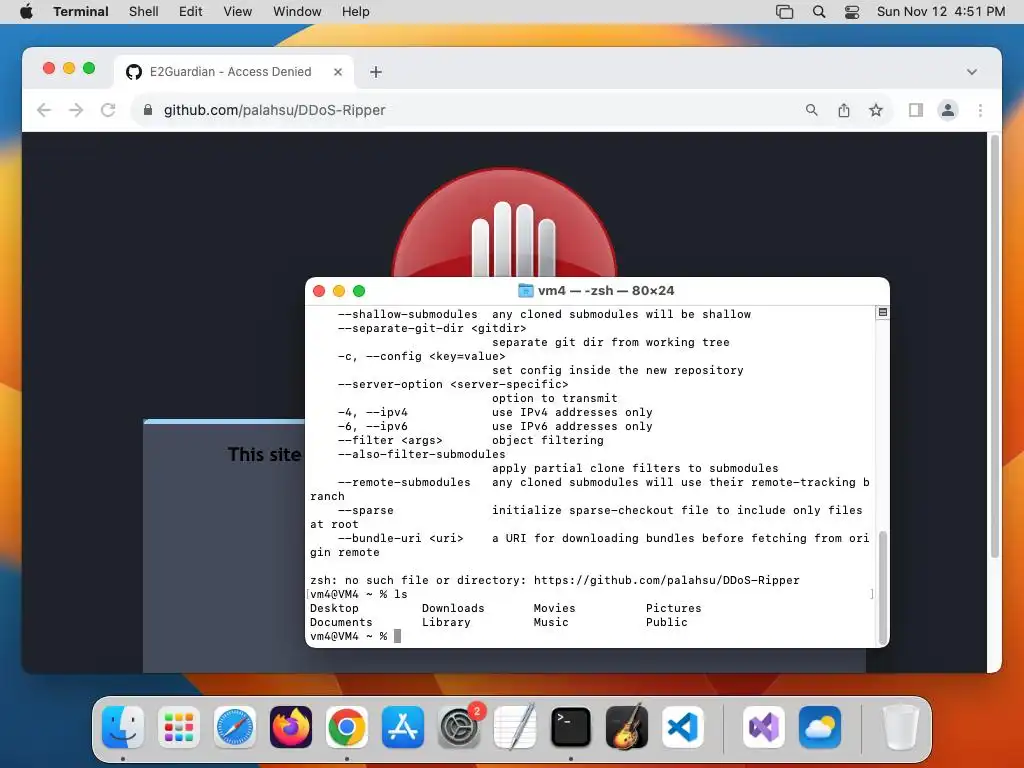This screenshot has width=1024, height=768.
Task: Reload the Chrome page
Action: coord(108,110)
